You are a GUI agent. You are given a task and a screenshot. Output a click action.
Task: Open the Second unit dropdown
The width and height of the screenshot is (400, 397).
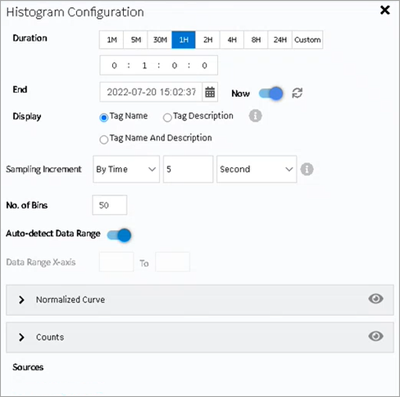[x=257, y=169]
